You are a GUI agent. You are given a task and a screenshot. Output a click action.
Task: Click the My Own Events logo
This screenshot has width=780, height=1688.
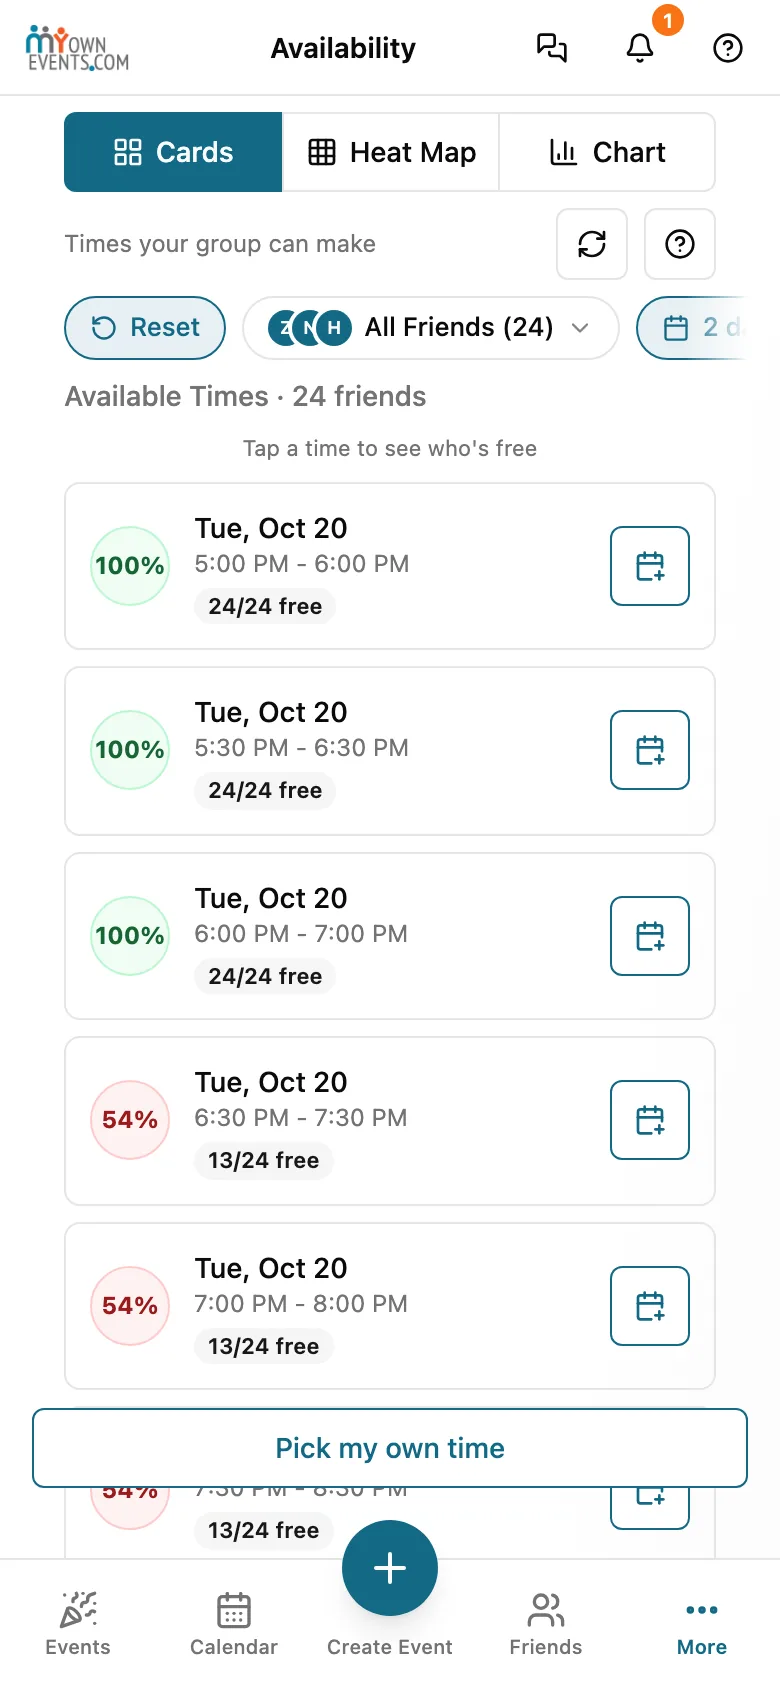78,48
